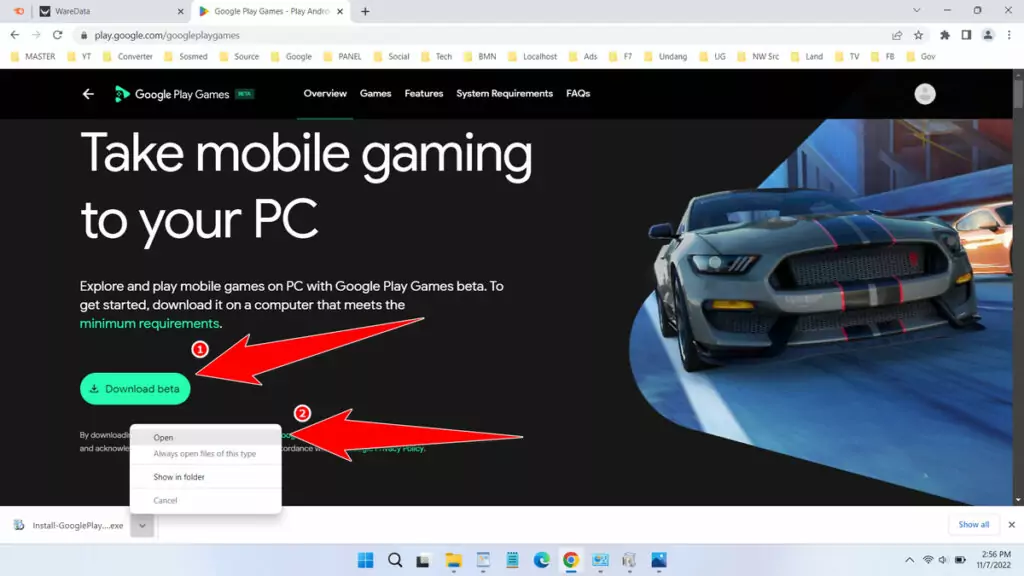Expand the downloaded installer's options menu
1024x576 pixels.
pyautogui.click(x=141, y=524)
